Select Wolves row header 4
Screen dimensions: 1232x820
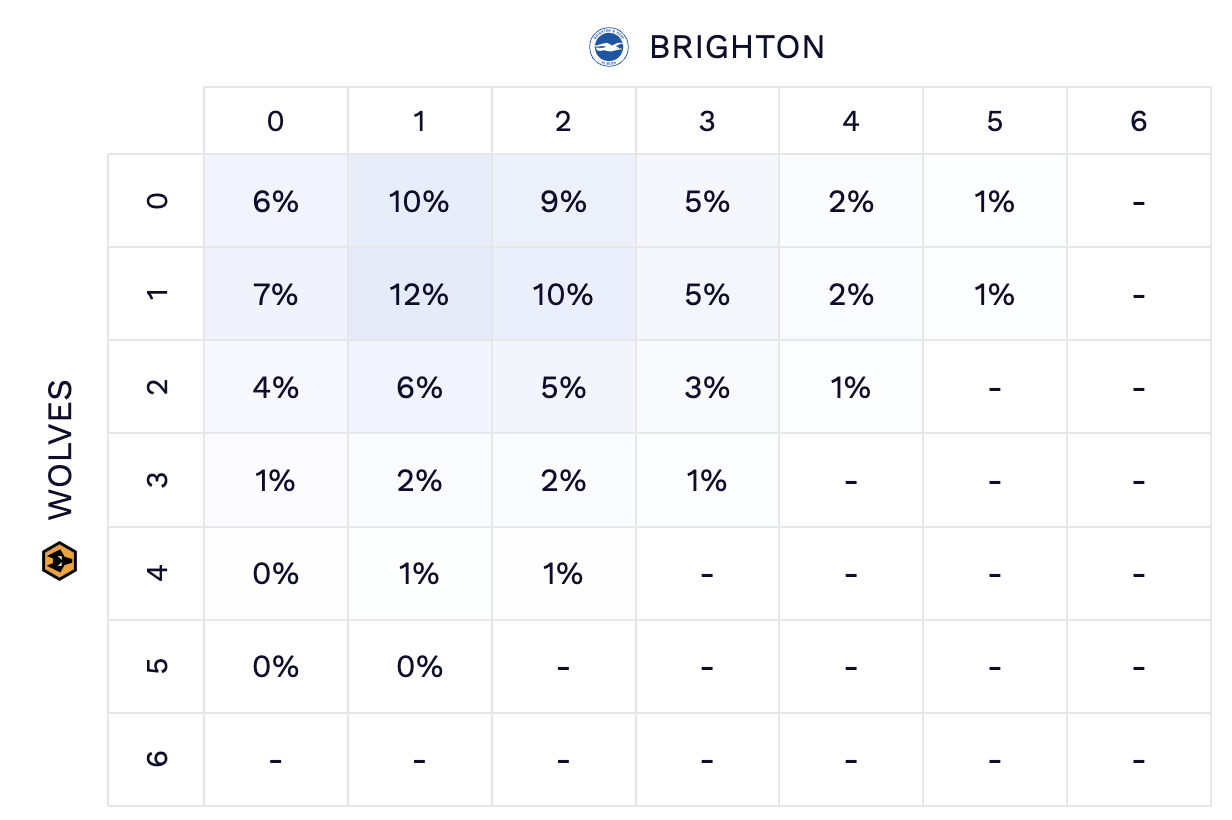pyautogui.click(x=157, y=573)
